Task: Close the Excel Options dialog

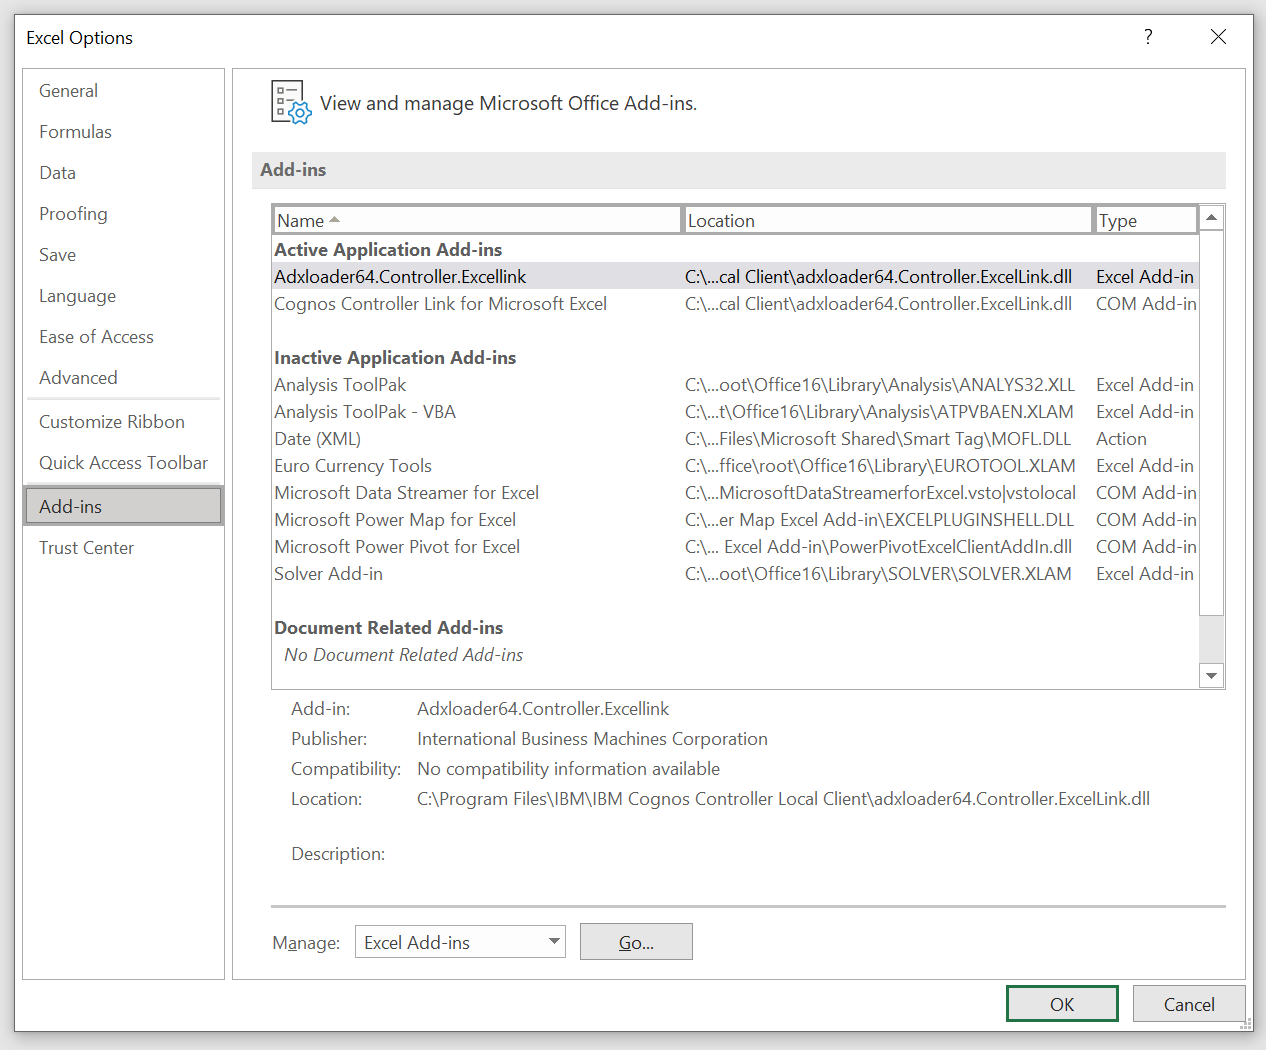Action: [x=1218, y=37]
